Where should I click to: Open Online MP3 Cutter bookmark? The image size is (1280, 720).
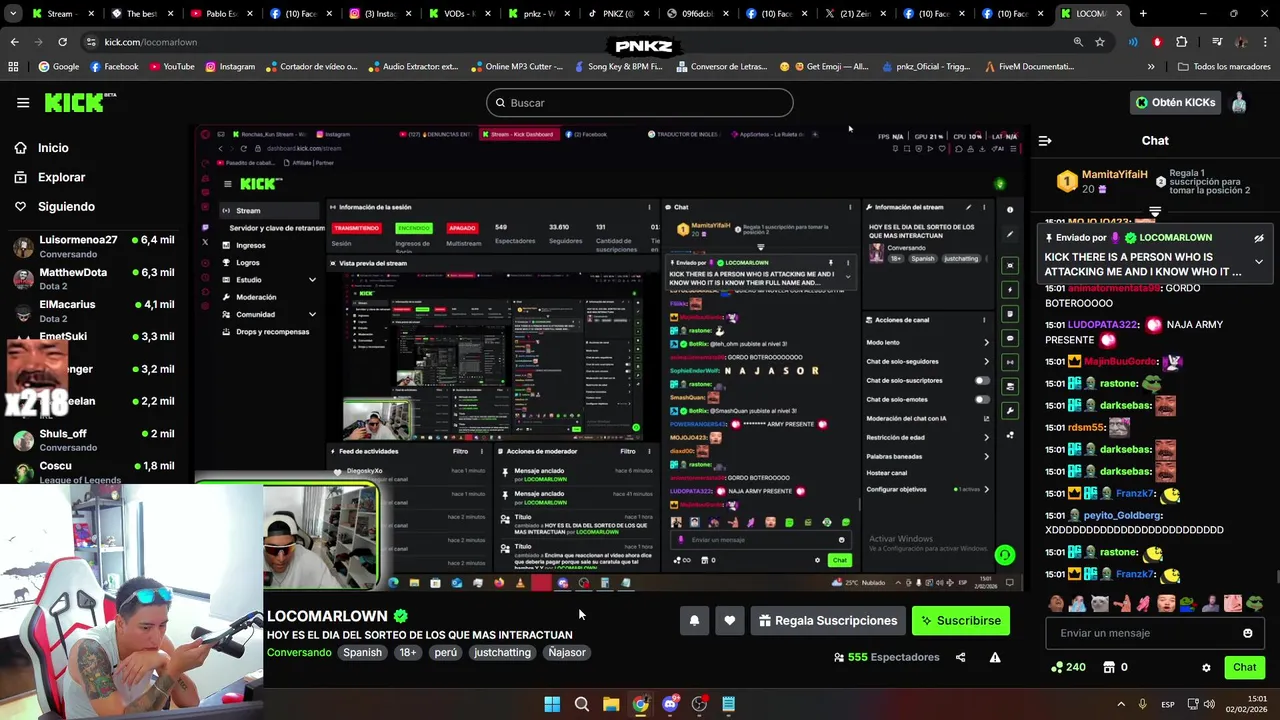point(517,67)
